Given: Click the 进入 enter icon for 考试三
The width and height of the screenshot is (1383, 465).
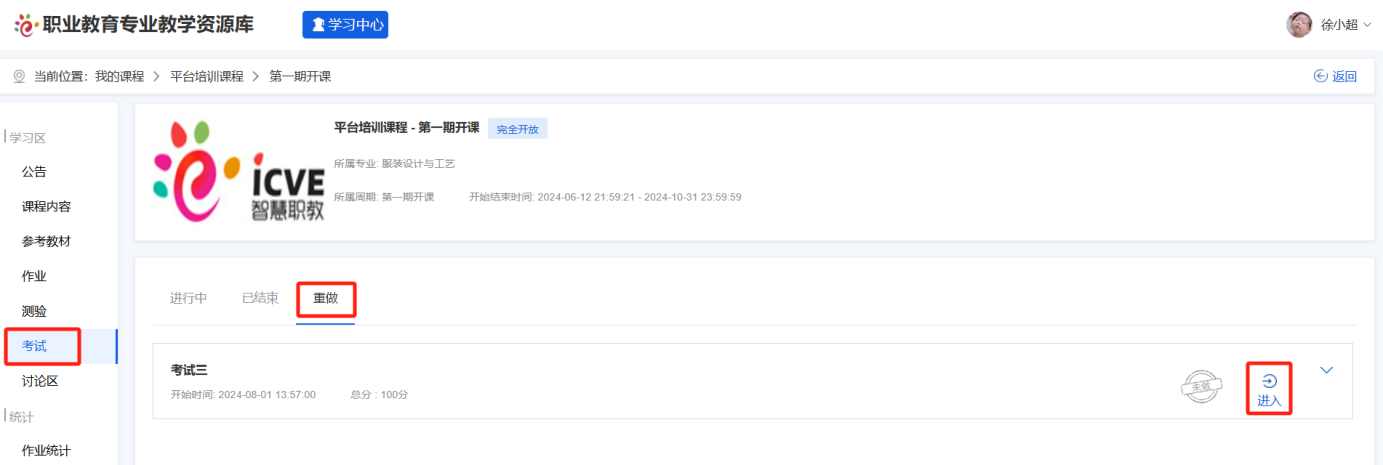Looking at the screenshot, I should pyautogui.click(x=1269, y=389).
